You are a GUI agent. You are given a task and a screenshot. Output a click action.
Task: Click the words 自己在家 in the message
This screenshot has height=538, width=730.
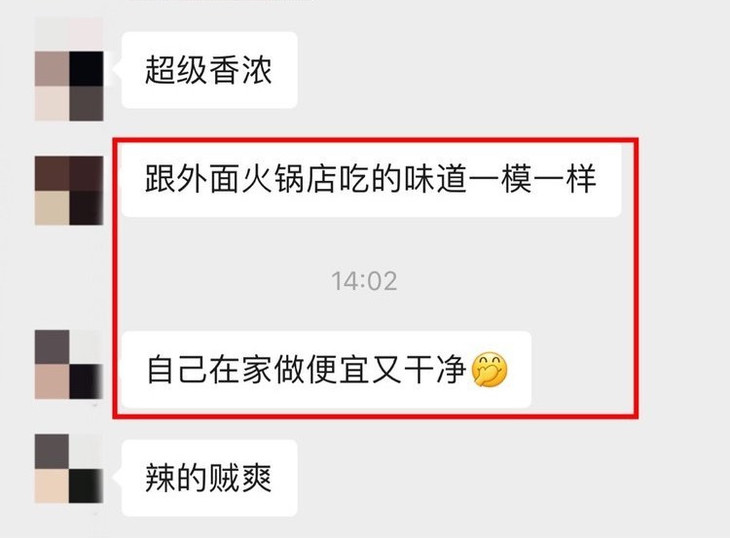(210, 370)
